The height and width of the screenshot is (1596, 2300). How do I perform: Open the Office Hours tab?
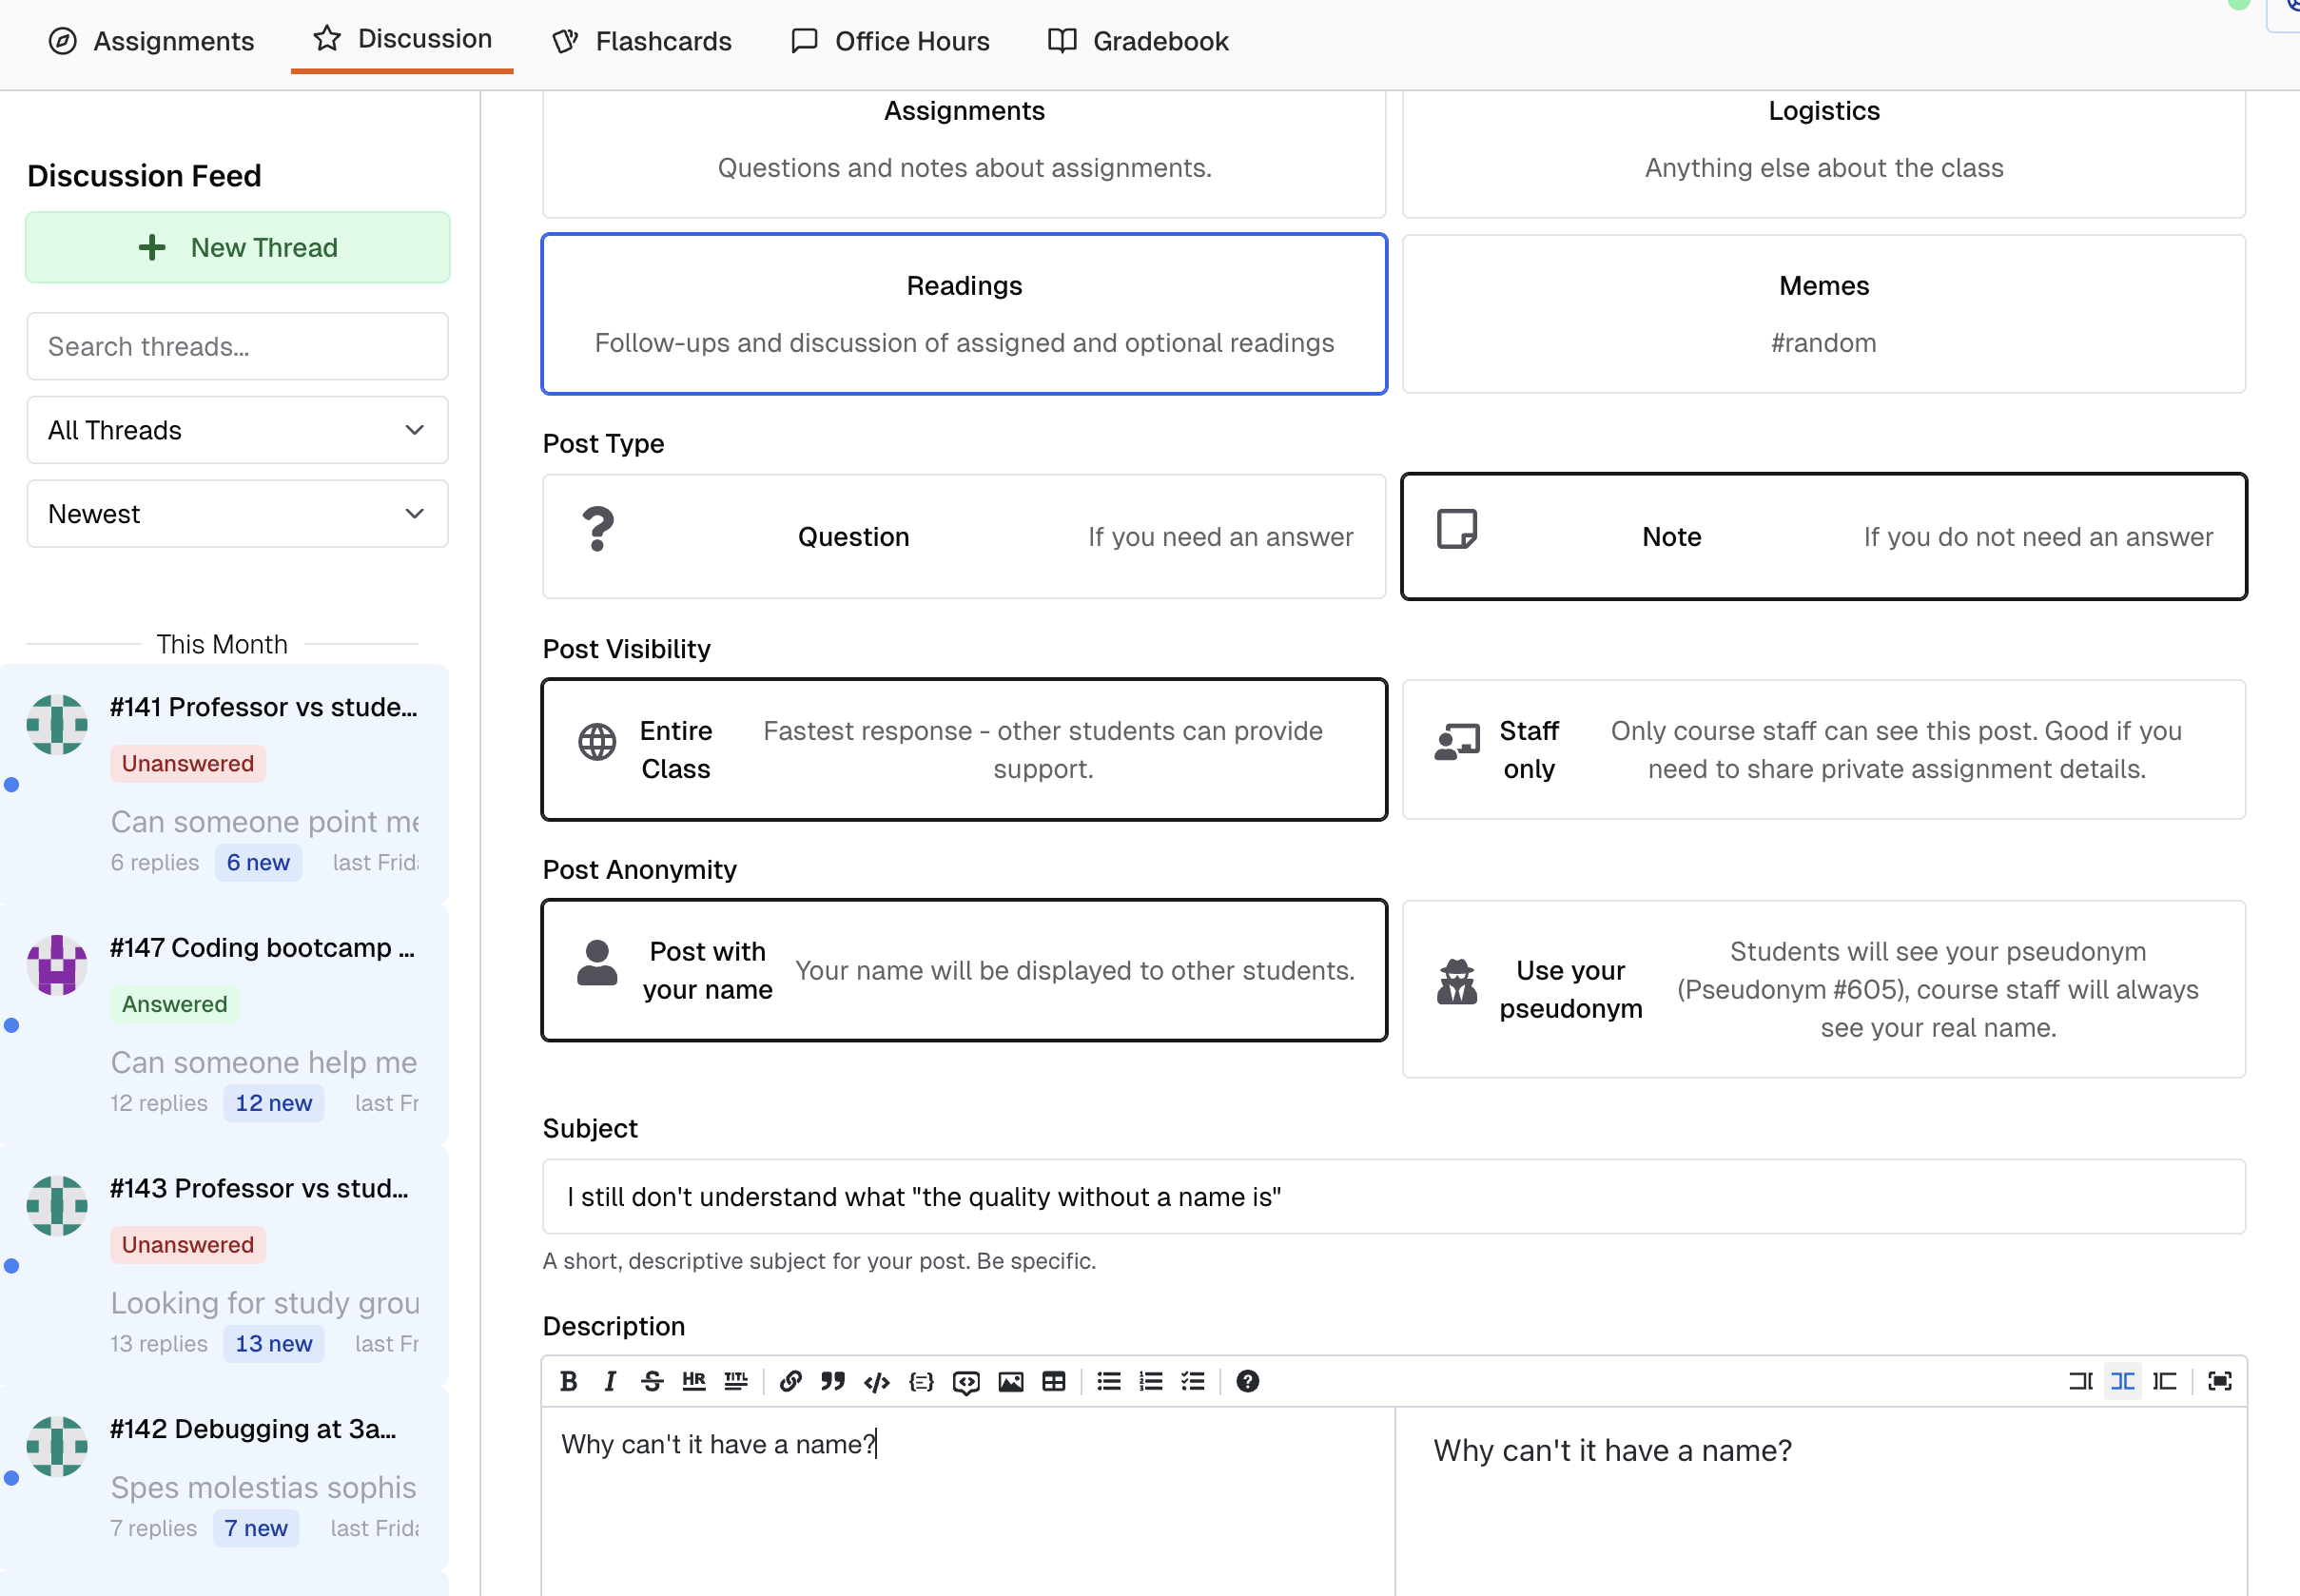pos(890,41)
